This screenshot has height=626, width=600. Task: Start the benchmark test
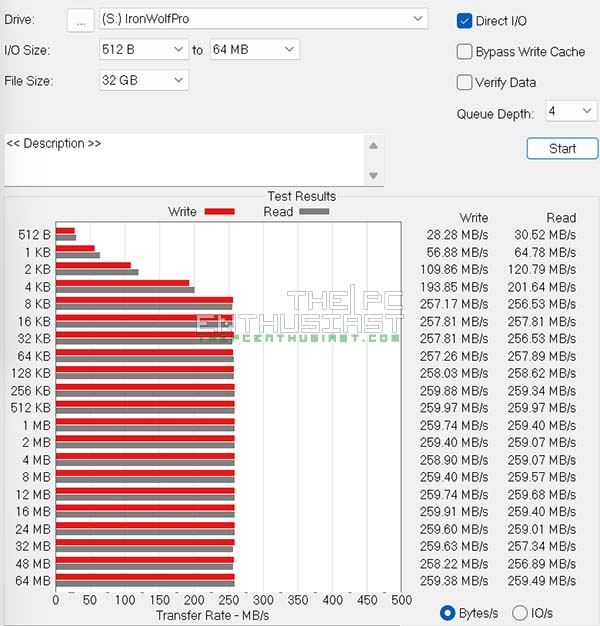pos(562,149)
